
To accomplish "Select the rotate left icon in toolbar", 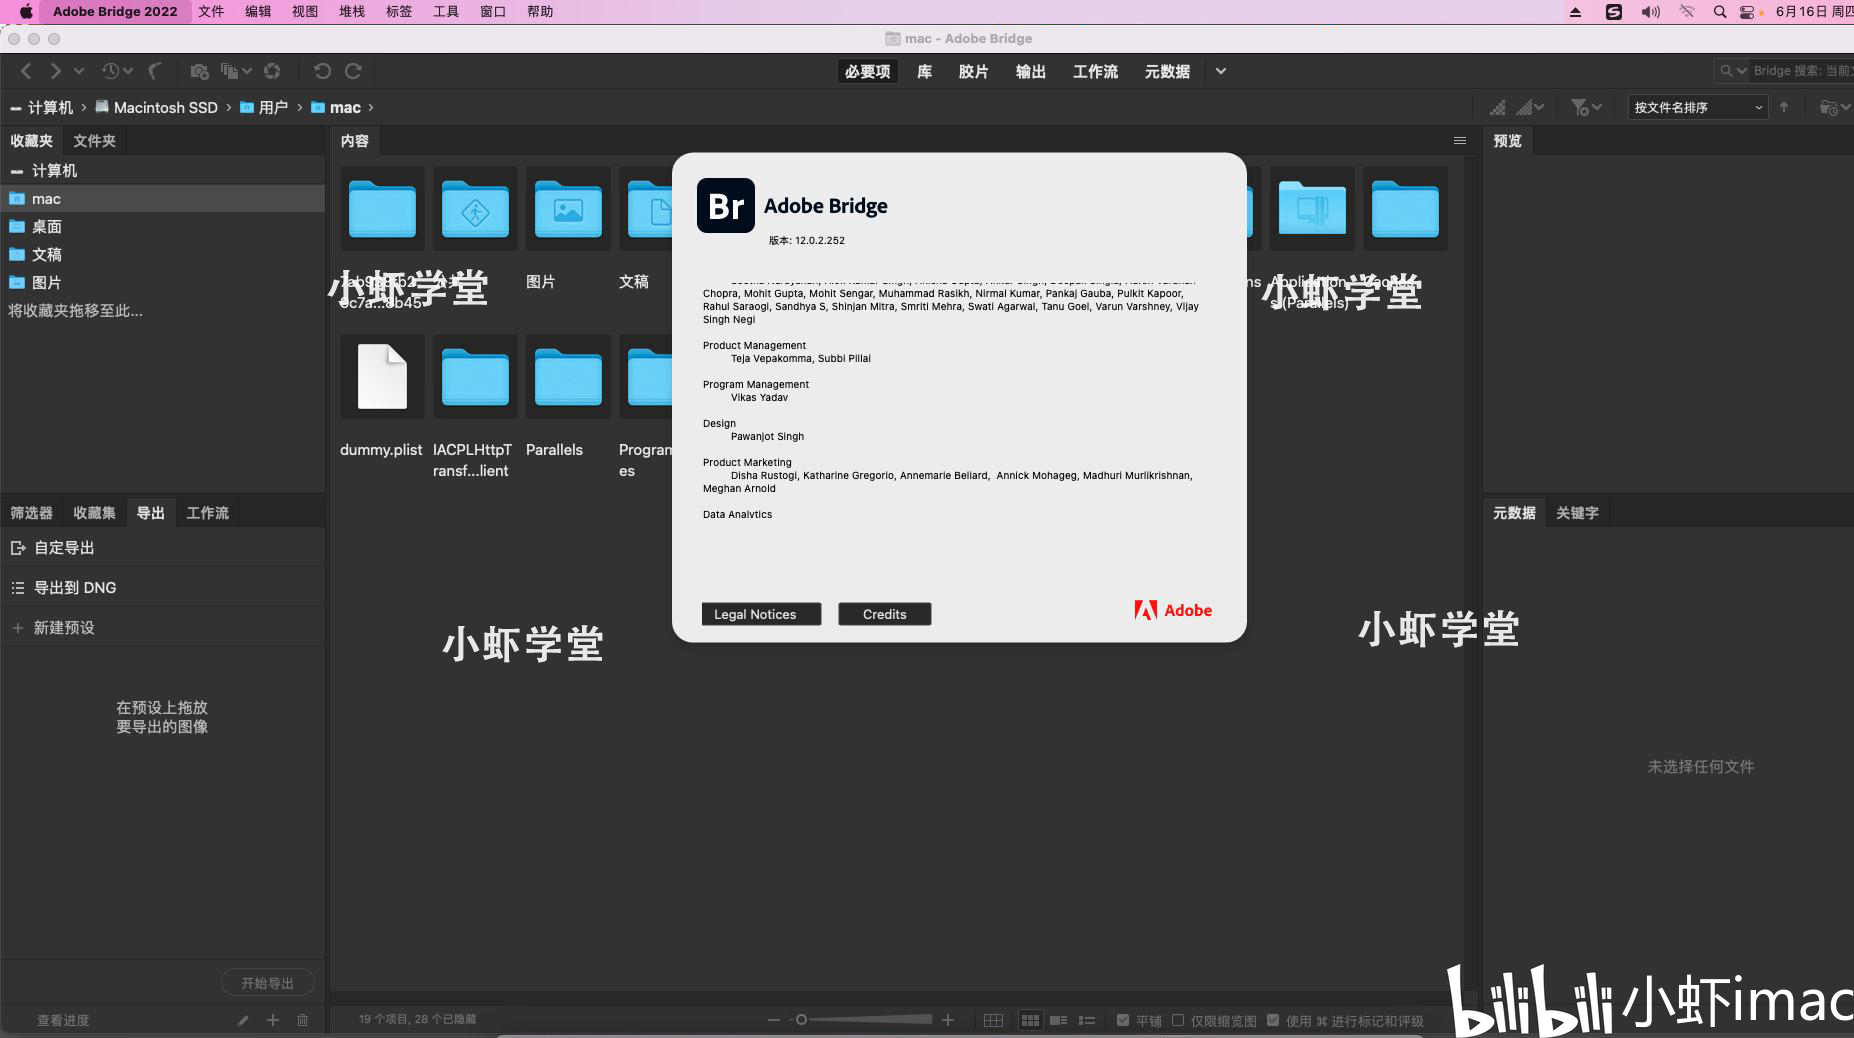I will [321, 70].
